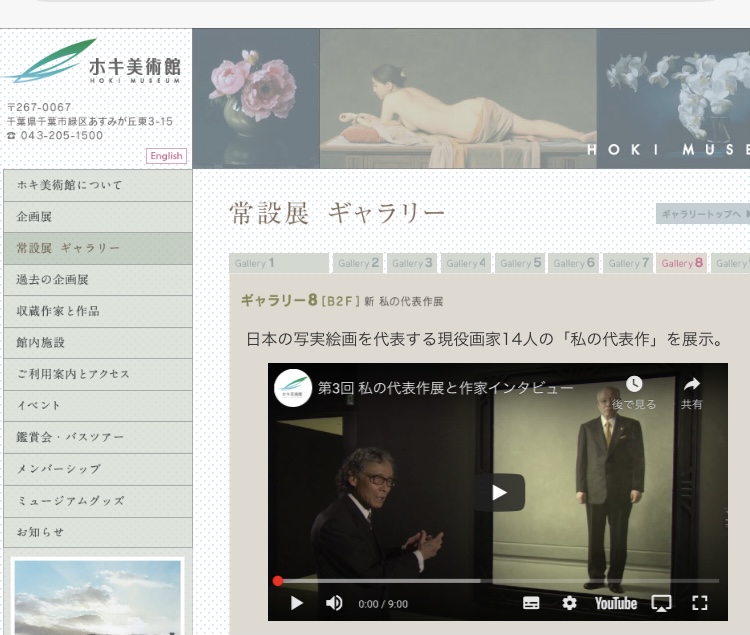Open ミュージアムグッズ menu item

98,501
